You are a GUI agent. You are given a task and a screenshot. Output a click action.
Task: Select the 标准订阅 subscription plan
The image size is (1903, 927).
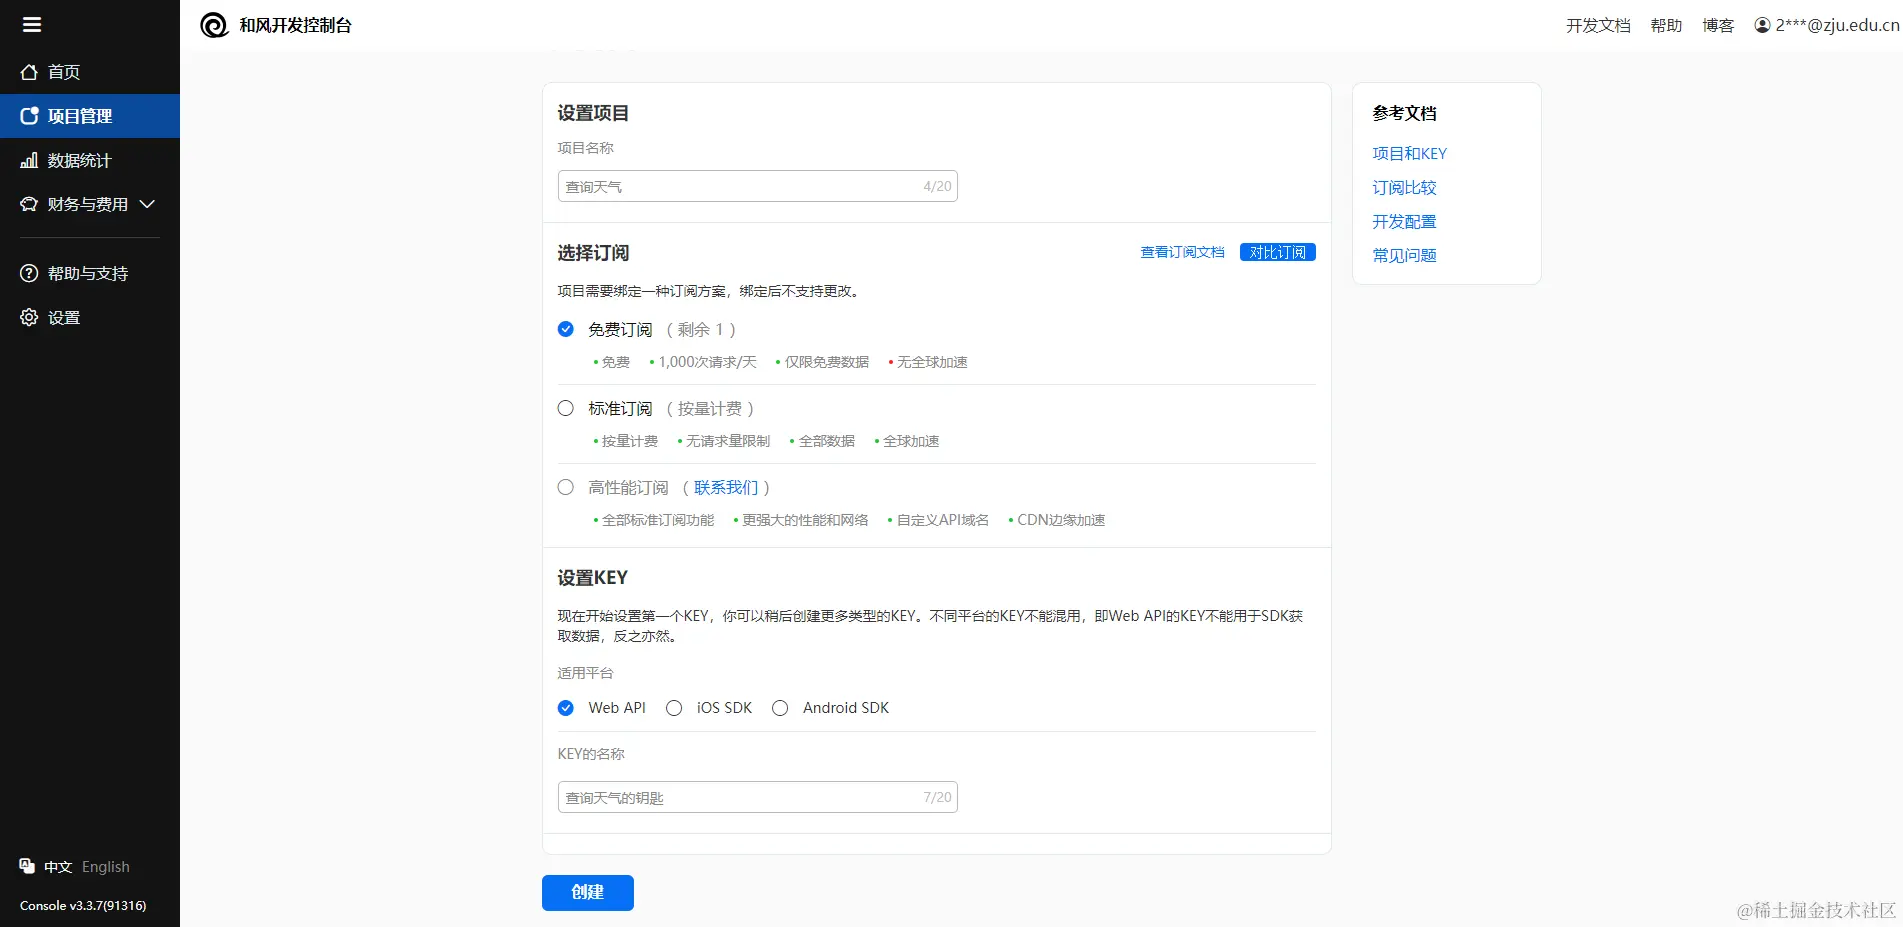565,408
